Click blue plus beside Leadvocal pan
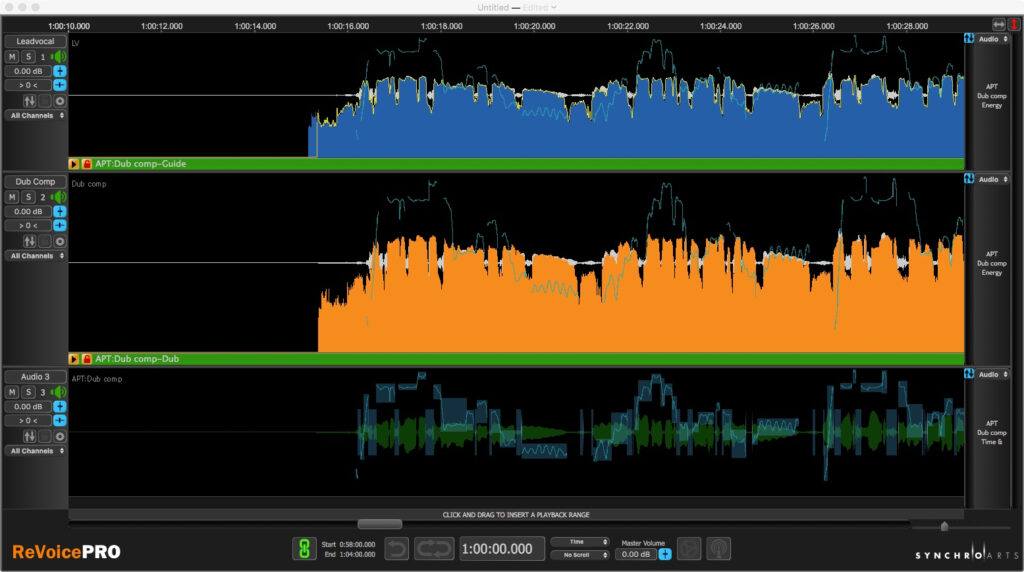 pos(59,85)
